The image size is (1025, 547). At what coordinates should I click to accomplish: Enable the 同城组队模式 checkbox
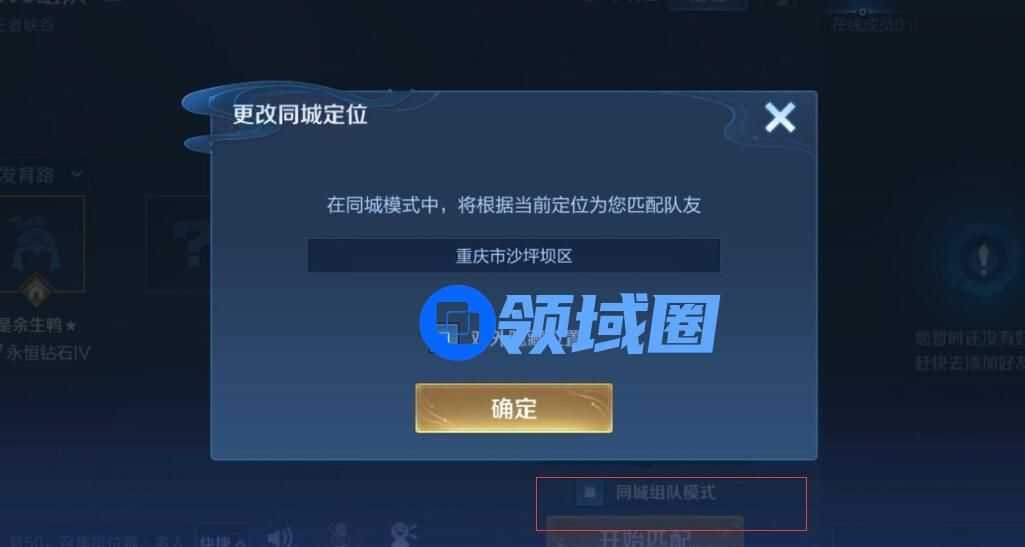tap(590, 493)
